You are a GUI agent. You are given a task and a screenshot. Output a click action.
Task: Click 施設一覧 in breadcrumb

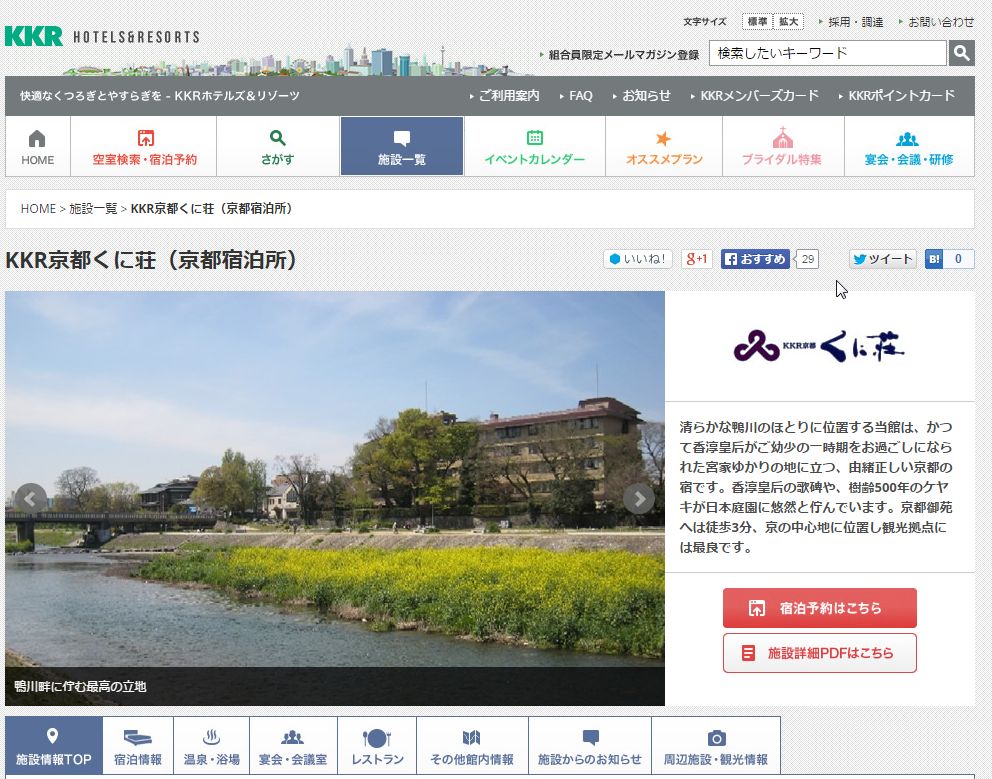(93, 209)
